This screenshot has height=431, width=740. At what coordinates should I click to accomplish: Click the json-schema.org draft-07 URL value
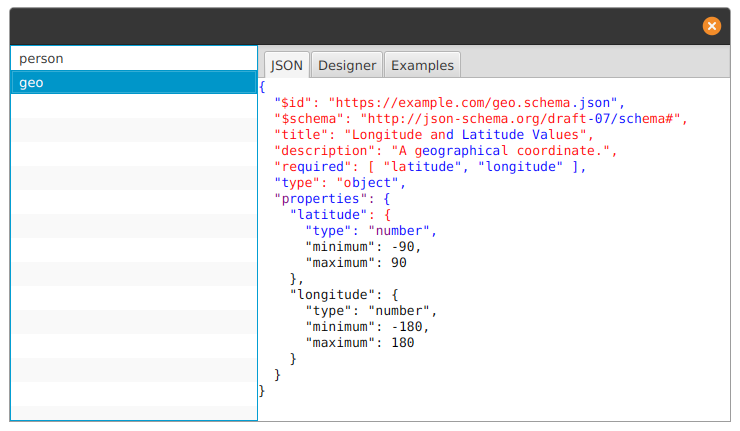tap(520, 119)
